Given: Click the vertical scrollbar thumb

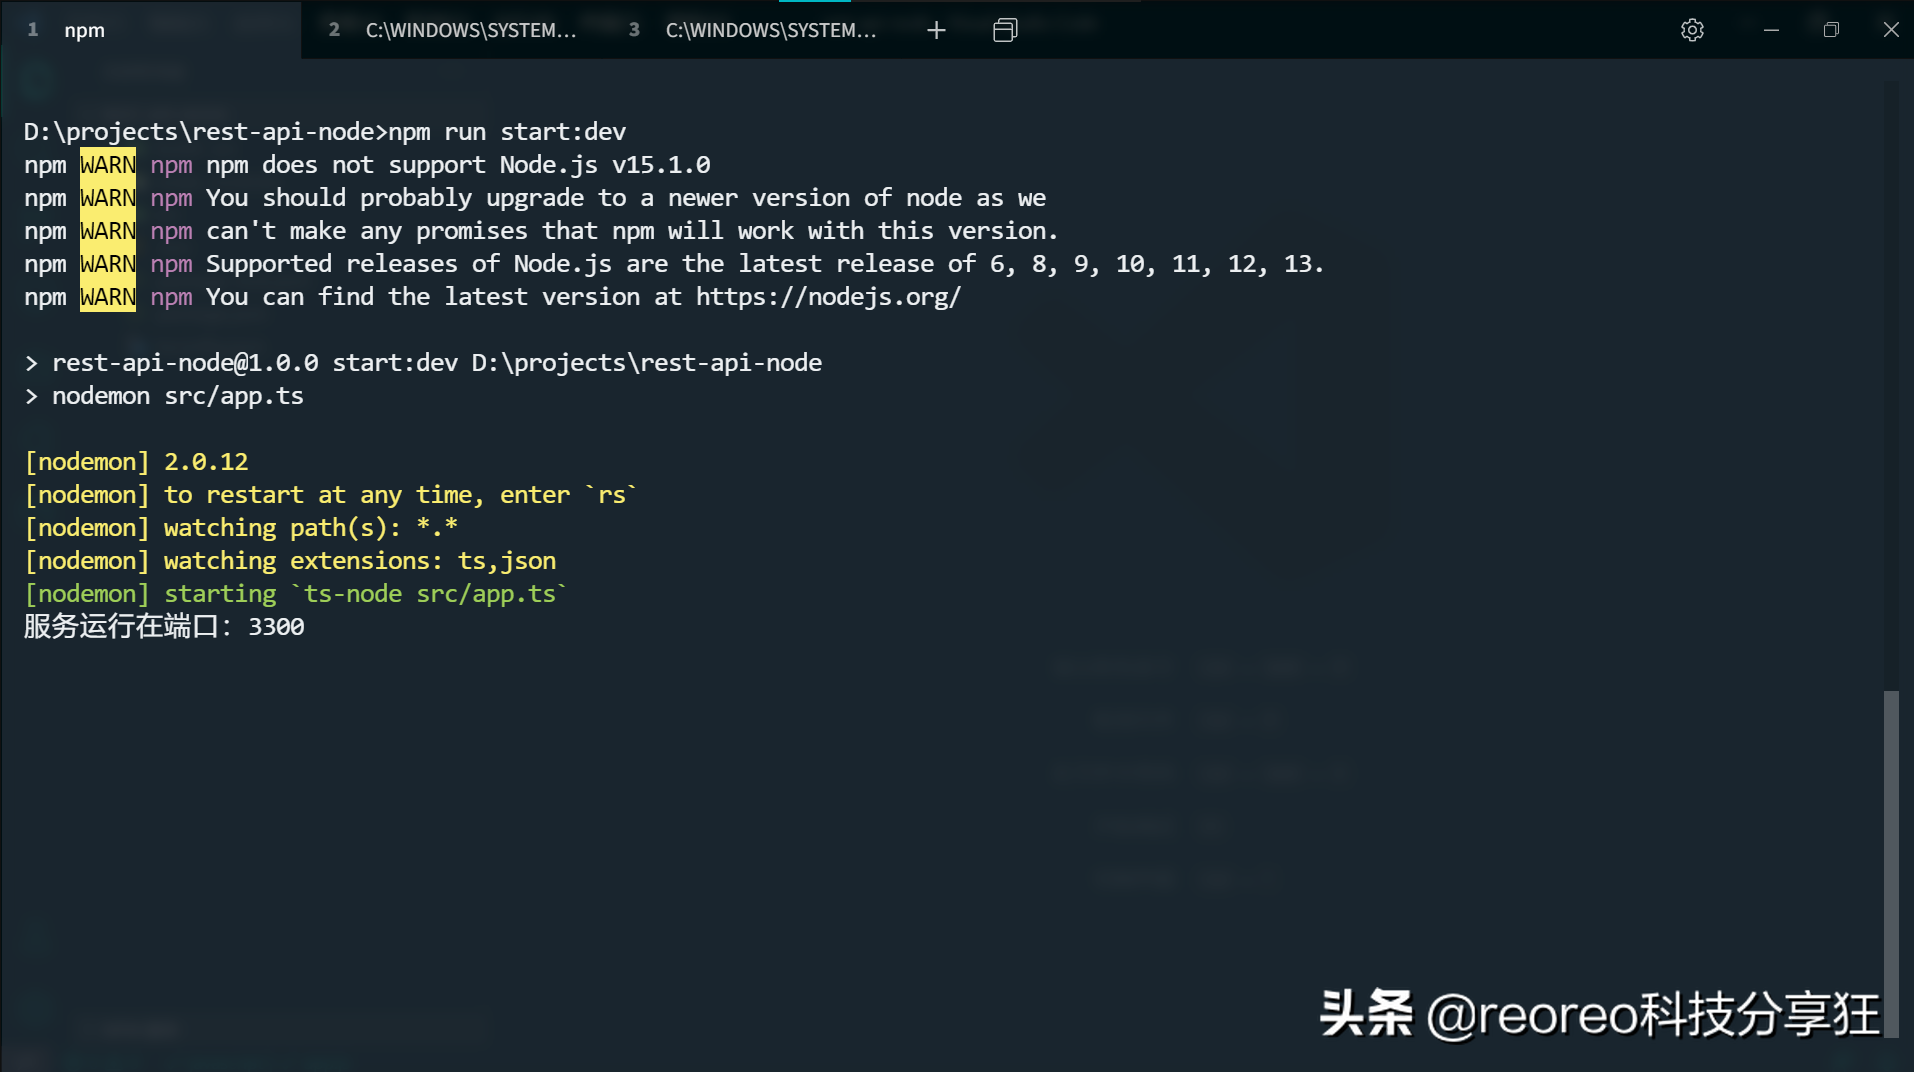Looking at the screenshot, I should (1890, 864).
